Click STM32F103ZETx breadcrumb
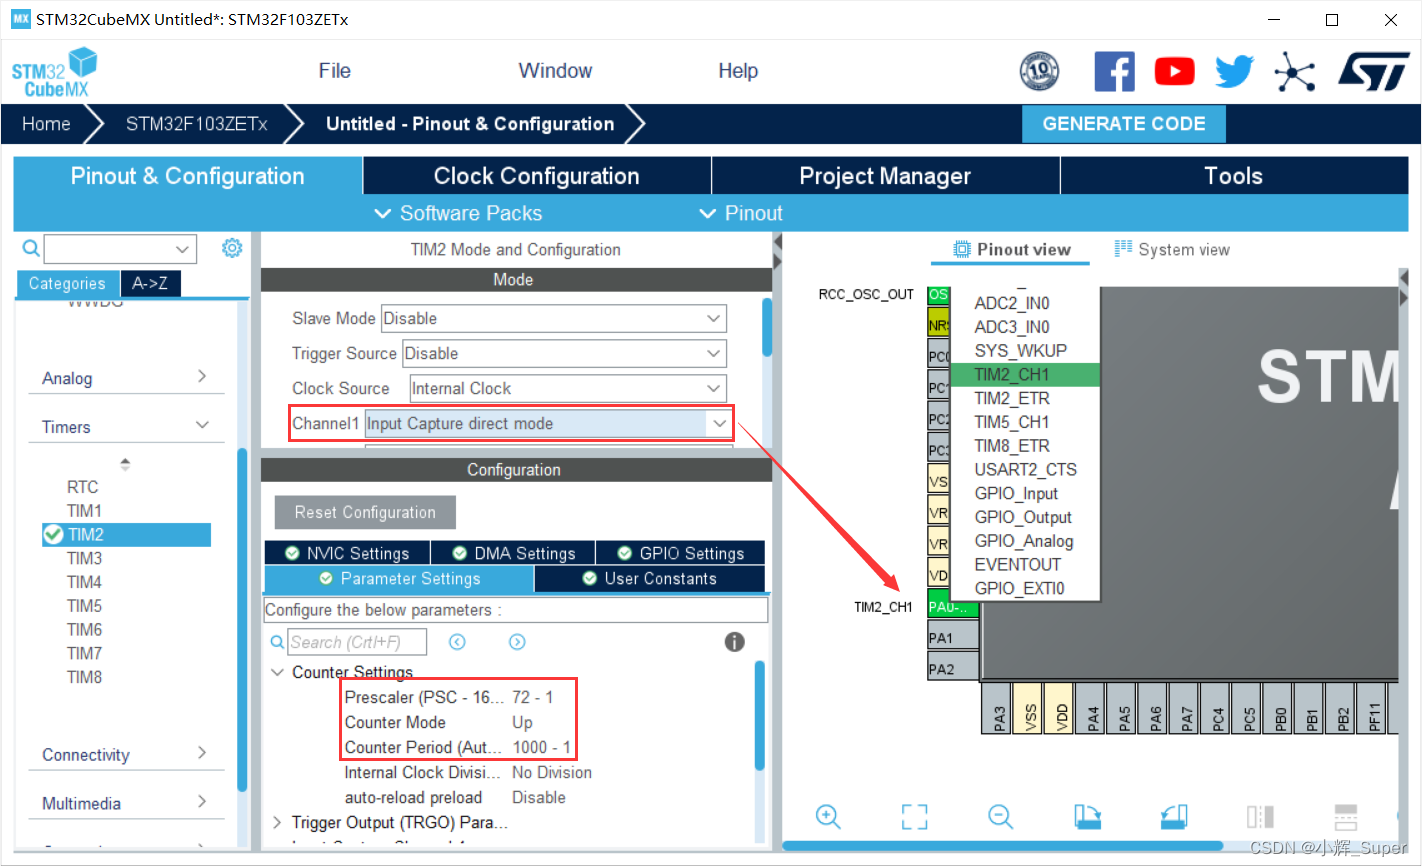This screenshot has height=866, width=1422. (x=196, y=124)
